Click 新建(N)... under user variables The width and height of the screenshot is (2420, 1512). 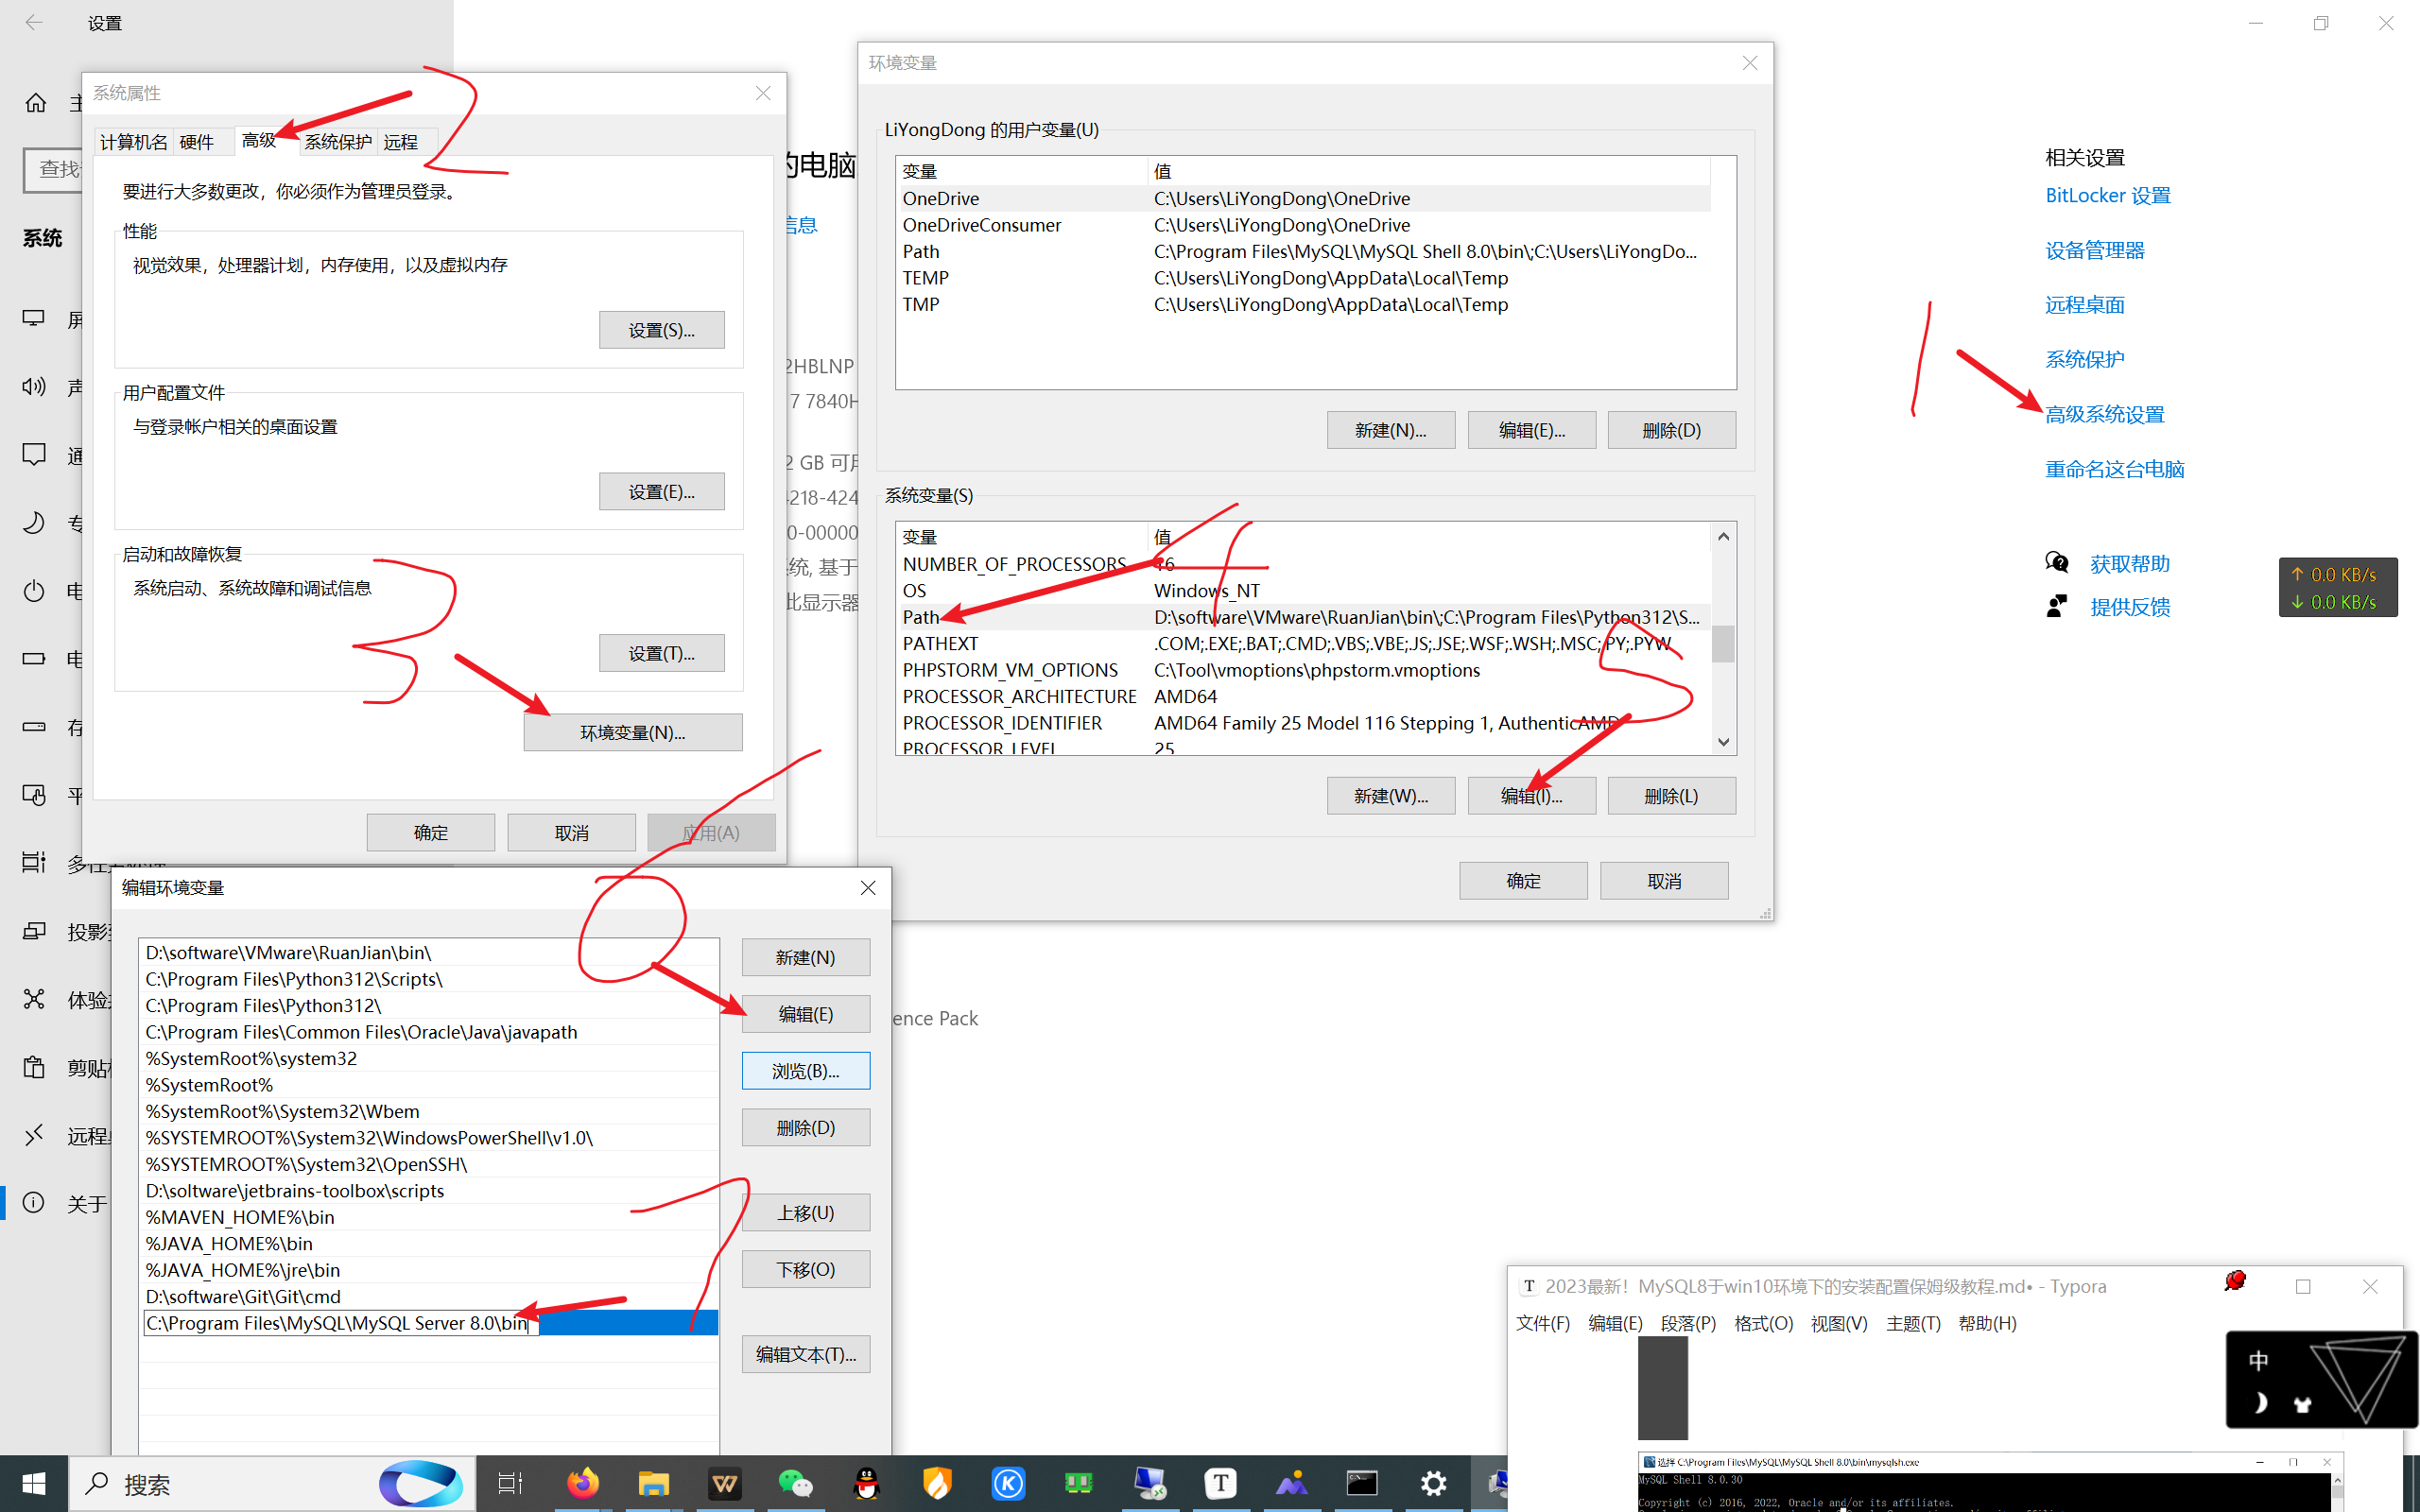[1391, 429]
